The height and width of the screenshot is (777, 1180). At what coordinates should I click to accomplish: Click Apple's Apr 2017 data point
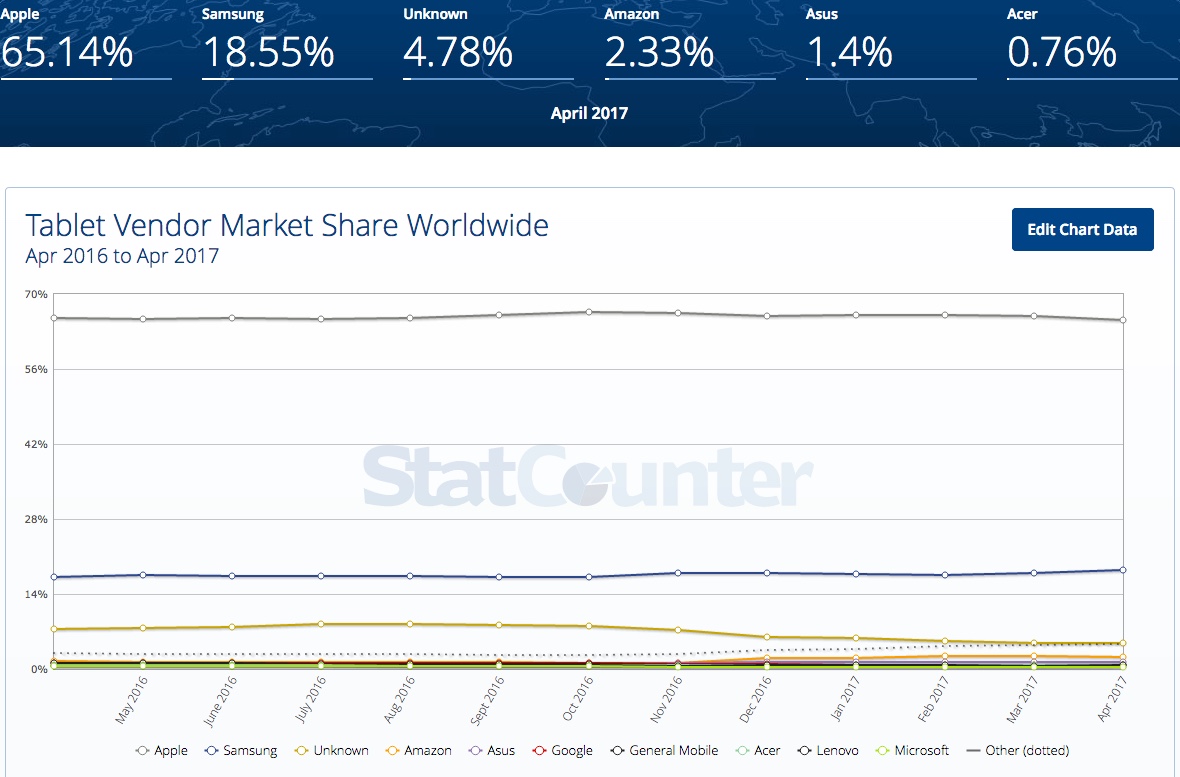(1123, 320)
